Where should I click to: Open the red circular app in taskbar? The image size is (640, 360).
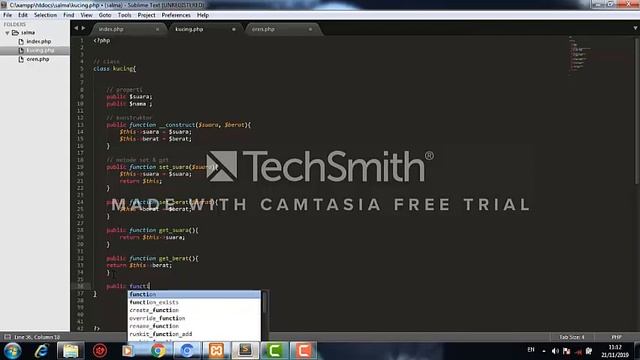click(x=100, y=351)
